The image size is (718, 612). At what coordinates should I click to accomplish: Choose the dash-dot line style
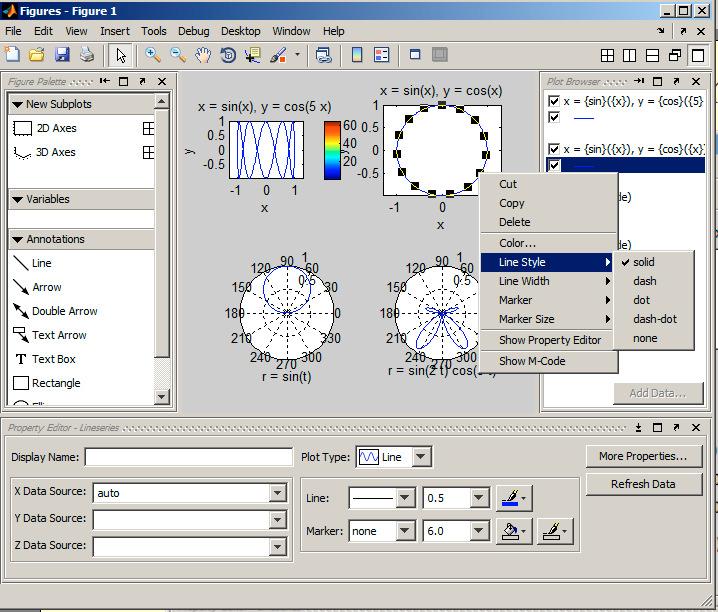pyautogui.click(x=653, y=319)
